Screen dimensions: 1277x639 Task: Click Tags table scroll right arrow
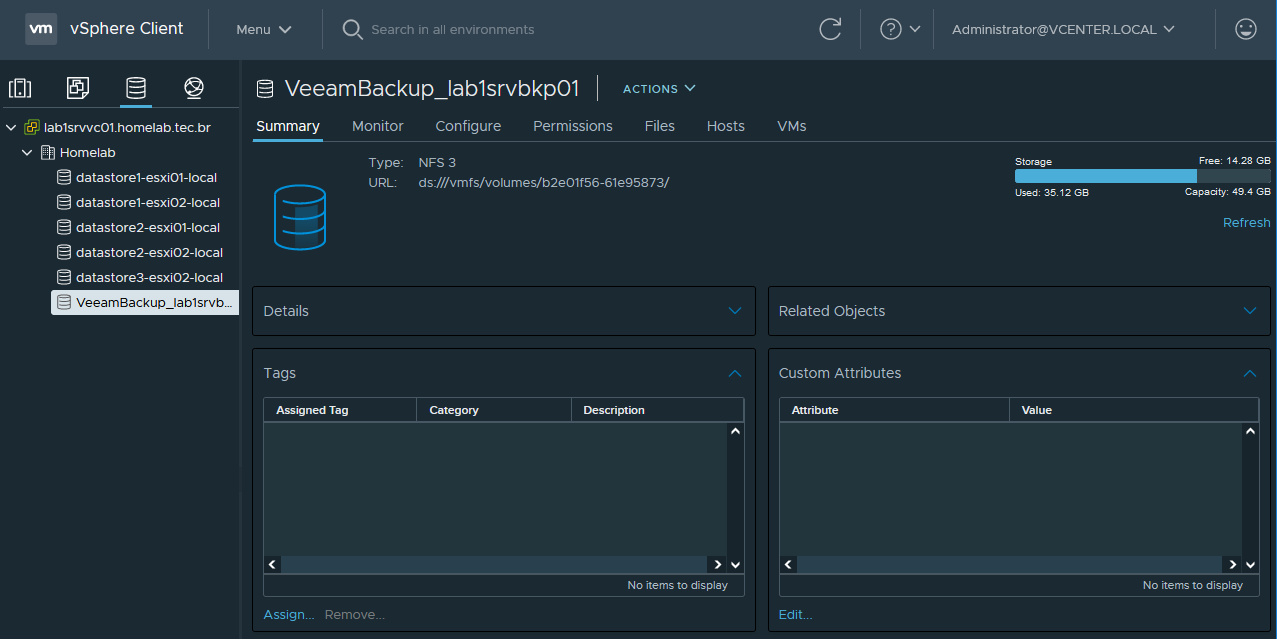click(717, 565)
